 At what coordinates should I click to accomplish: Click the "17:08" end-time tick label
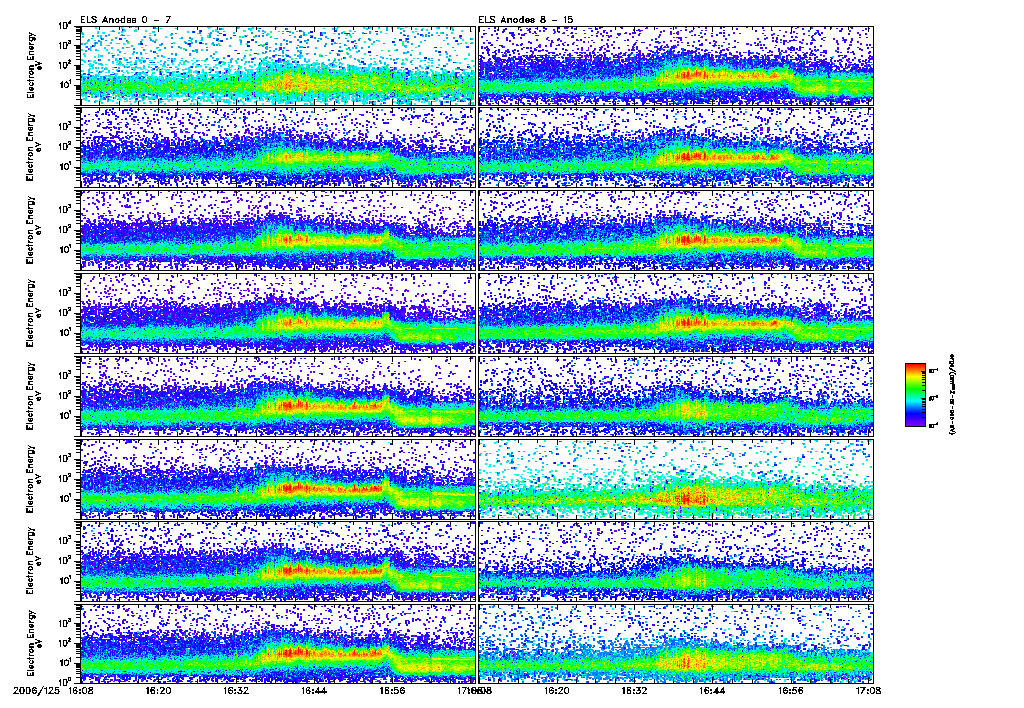pos(867,690)
